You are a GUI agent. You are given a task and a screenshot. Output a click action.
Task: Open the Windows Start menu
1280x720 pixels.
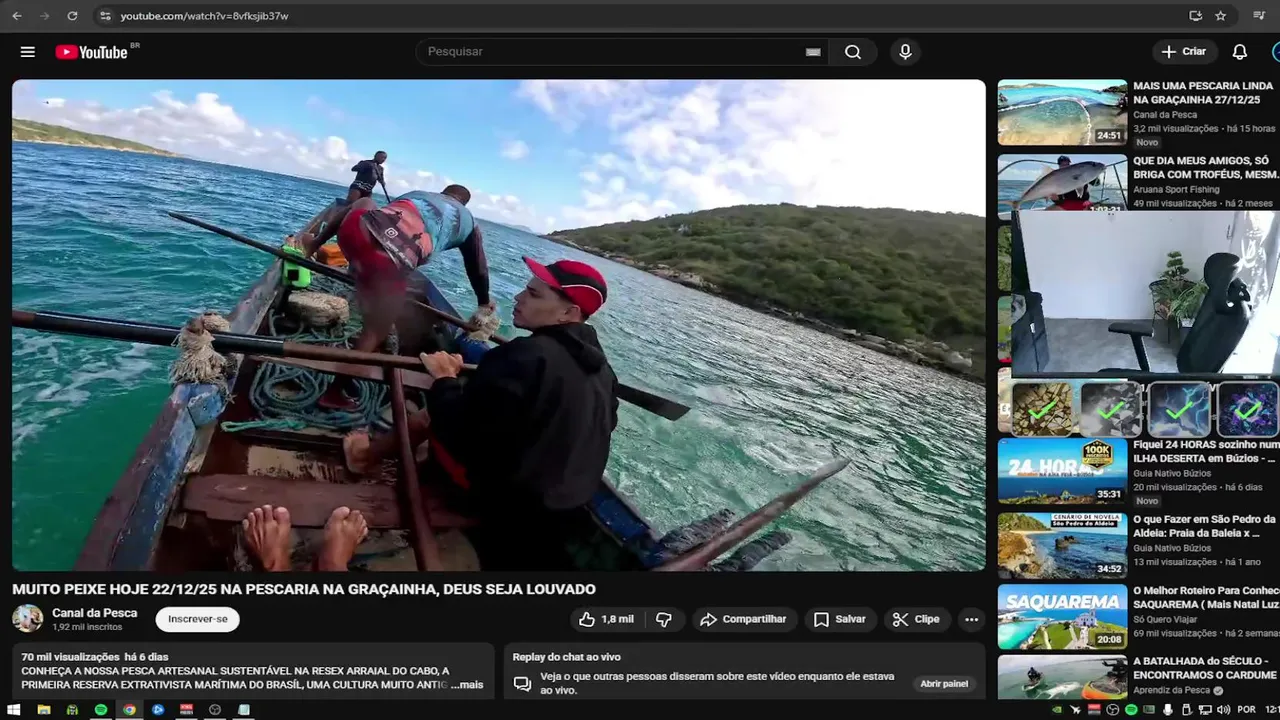click(14, 710)
